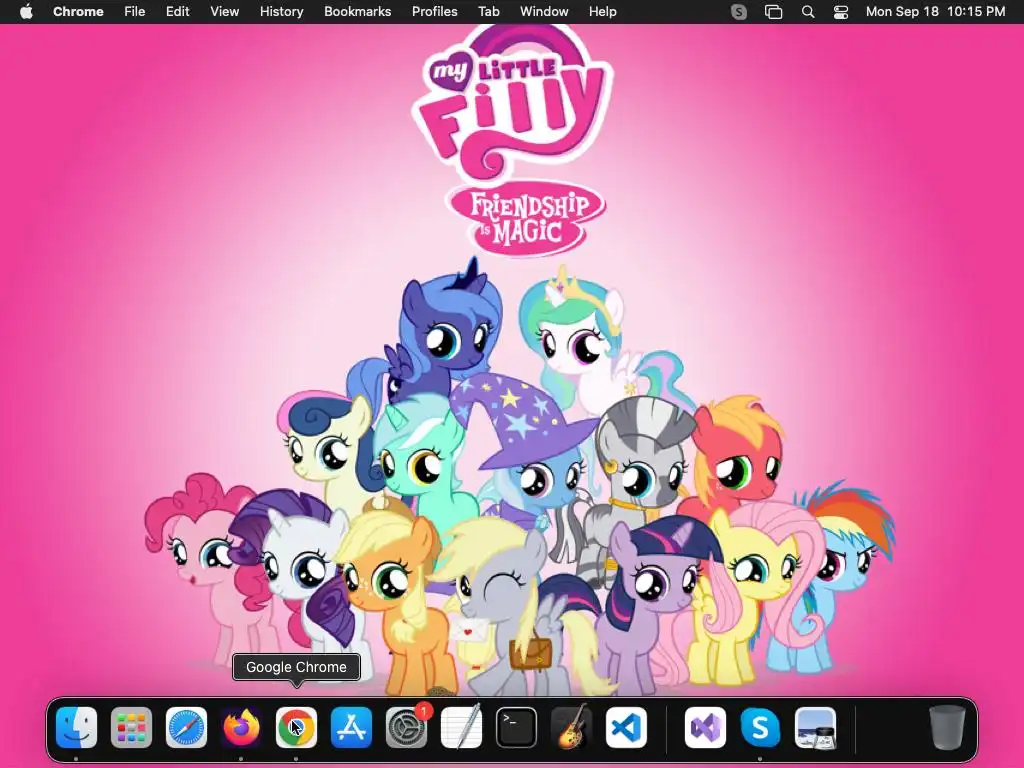The image size is (1024, 768).
Task: Click the Stage Manager menu bar icon
Action: (773, 12)
